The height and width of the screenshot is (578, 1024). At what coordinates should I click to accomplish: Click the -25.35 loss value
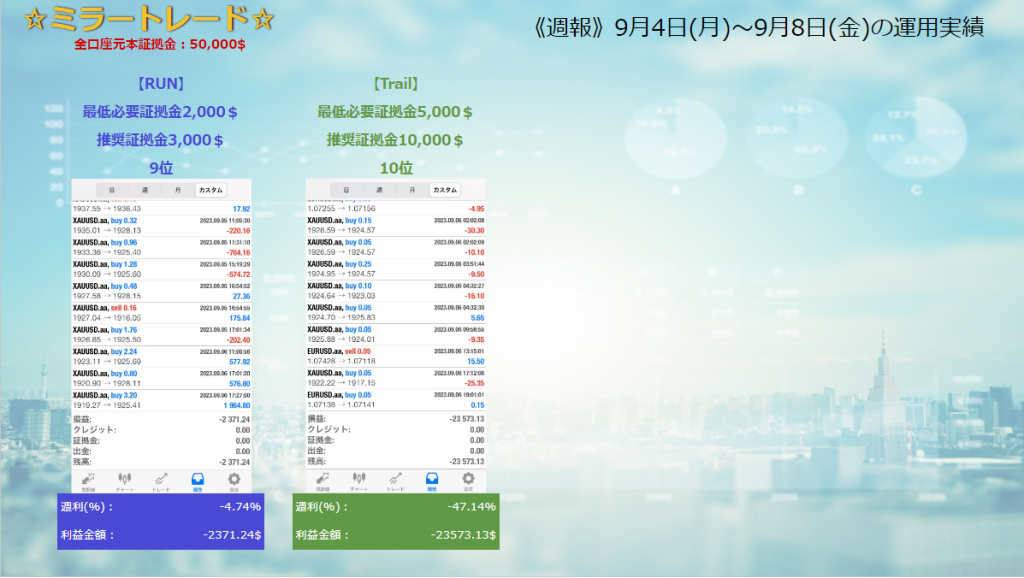474,383
